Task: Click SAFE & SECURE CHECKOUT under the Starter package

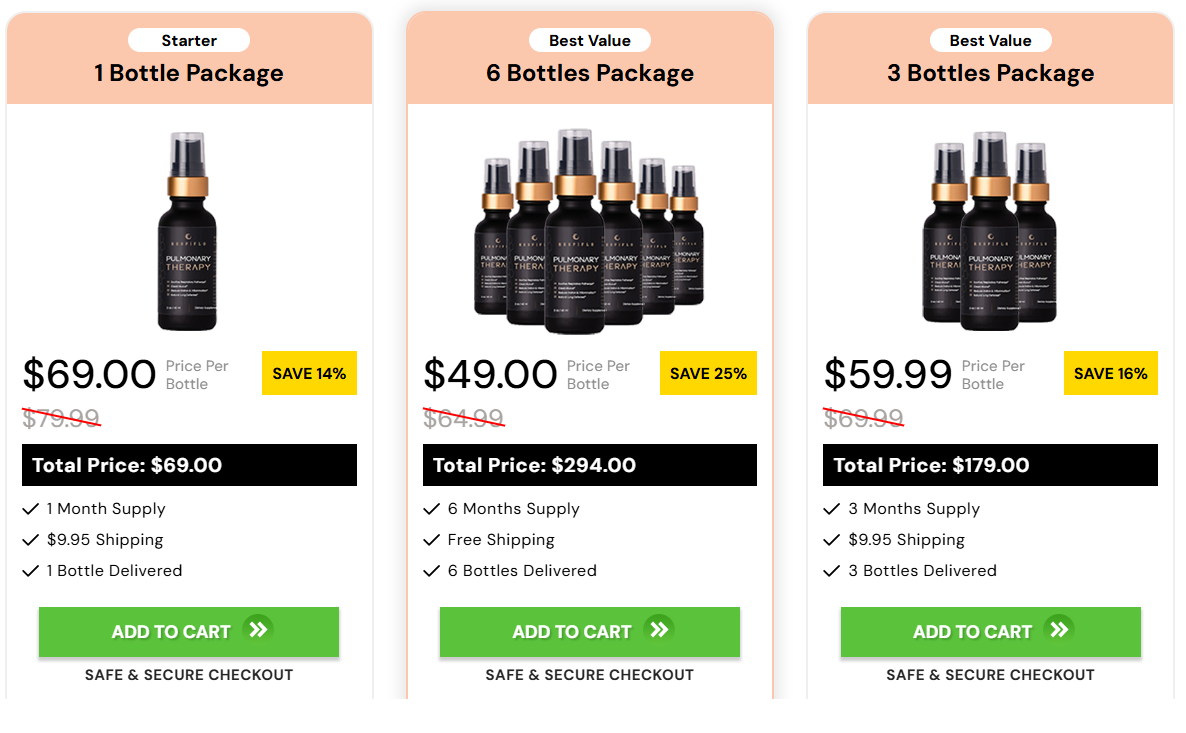Action: pos(189,675)
